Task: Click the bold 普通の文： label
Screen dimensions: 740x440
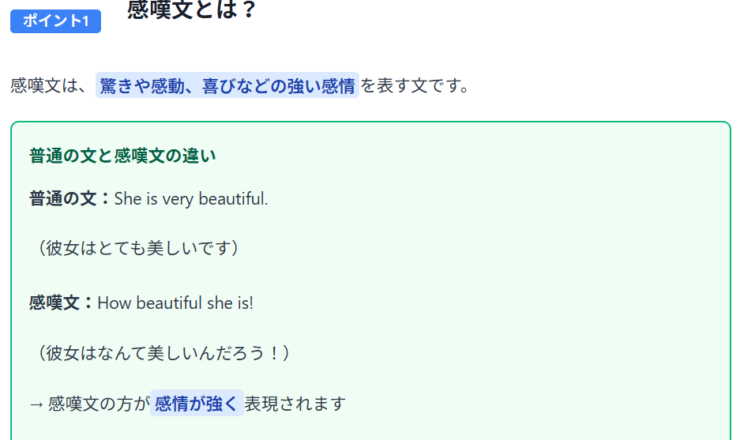Action: pyautogui.click(x=70, y=199)
